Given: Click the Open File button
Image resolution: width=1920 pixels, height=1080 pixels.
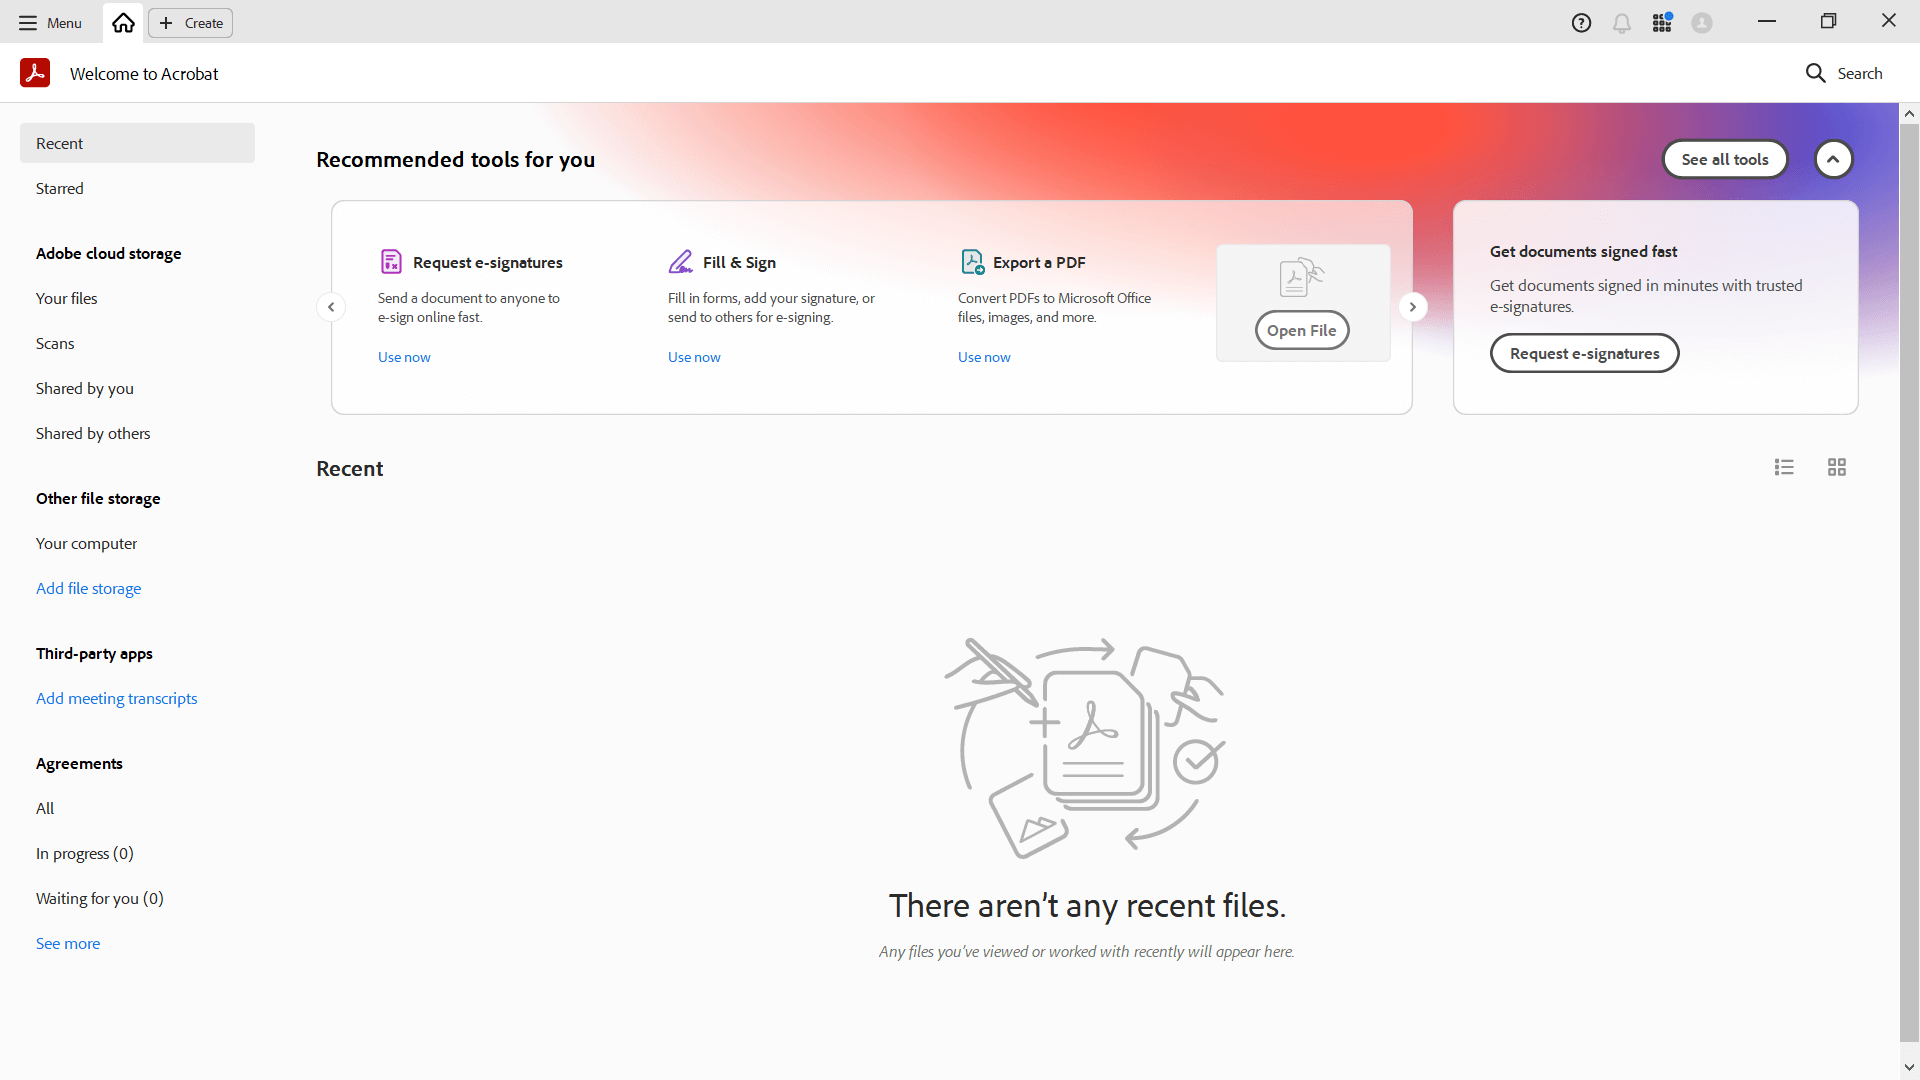Looking at the screenshot, I should click(1302, 330).
